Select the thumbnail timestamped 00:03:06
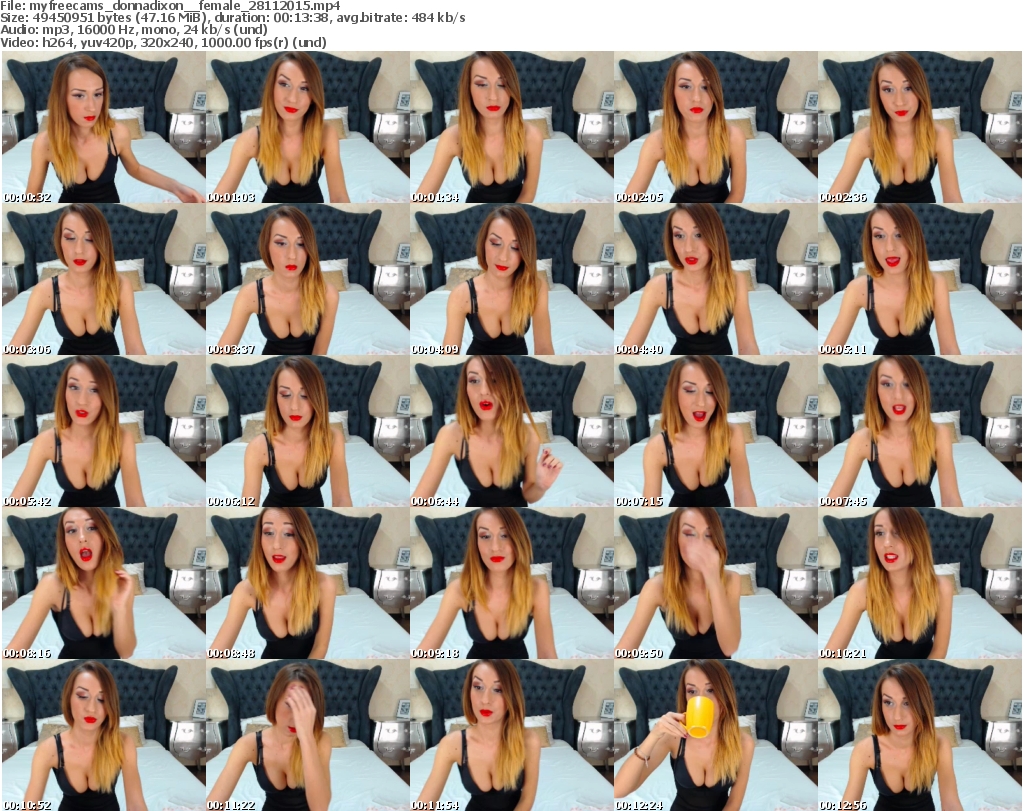 tap(104, 279)
